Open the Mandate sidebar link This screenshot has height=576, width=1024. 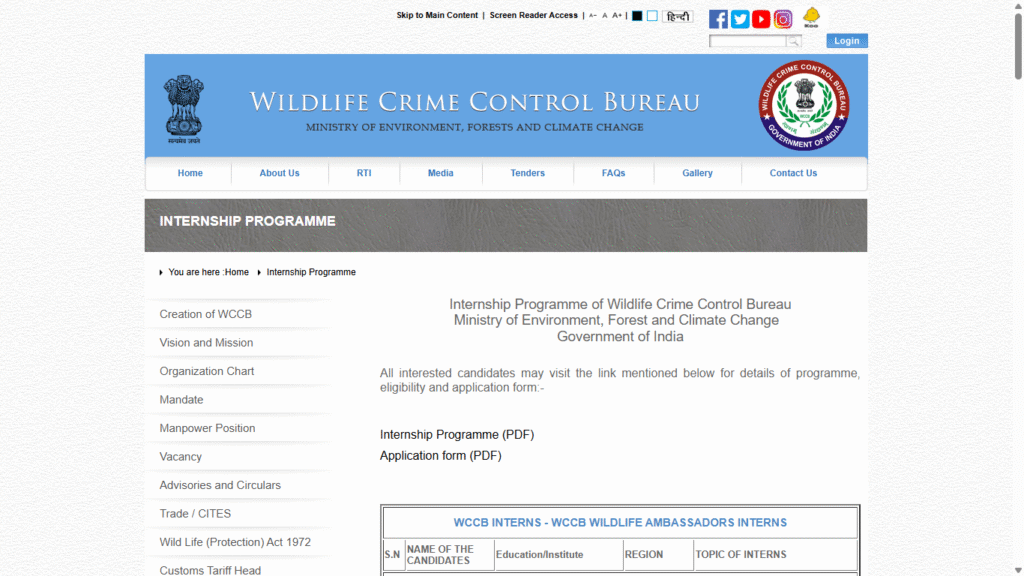(x=182, y=400)
